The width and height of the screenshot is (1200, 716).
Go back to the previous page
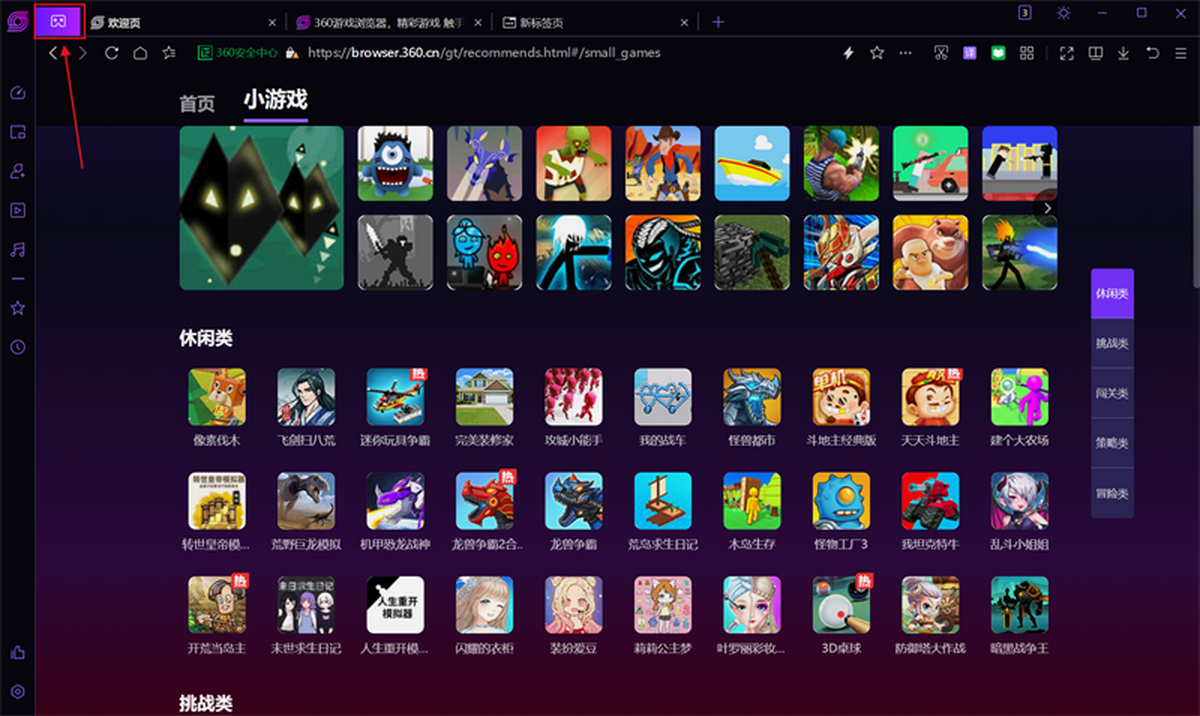pyautogui.click(x=54, y=53)
